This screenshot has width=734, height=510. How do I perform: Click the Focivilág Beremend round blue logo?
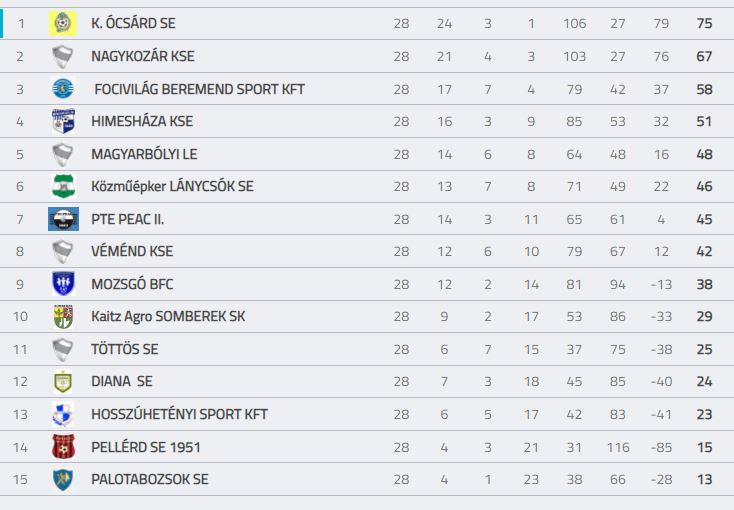(63, 89)
